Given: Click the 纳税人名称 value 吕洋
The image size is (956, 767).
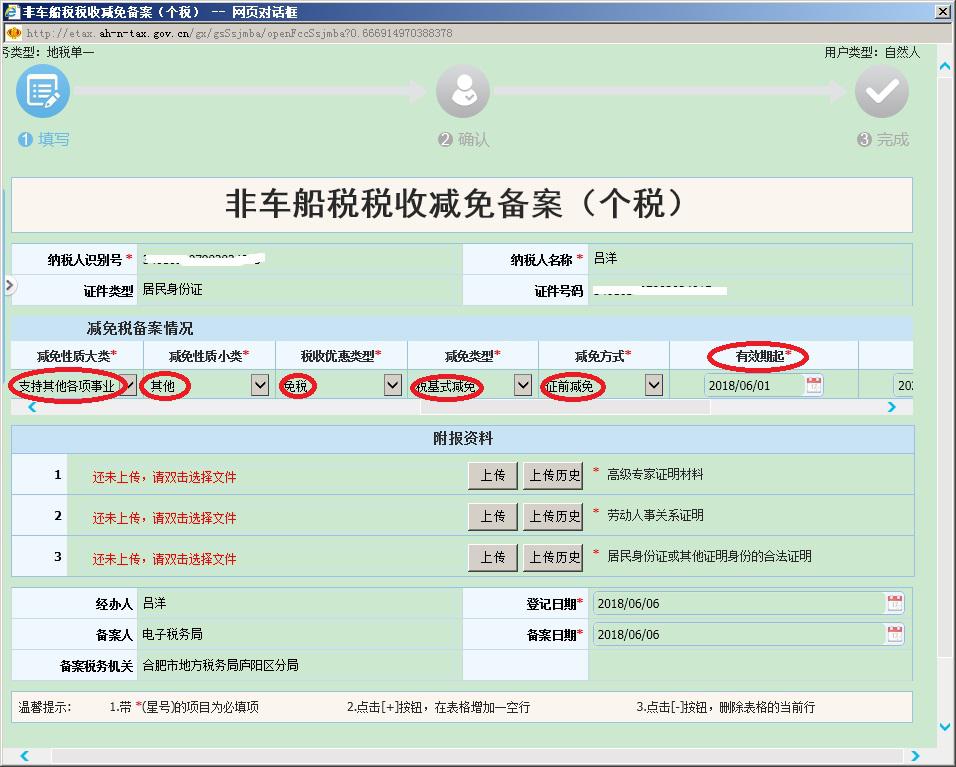Looking at the screenshot, I should point(605,259).
